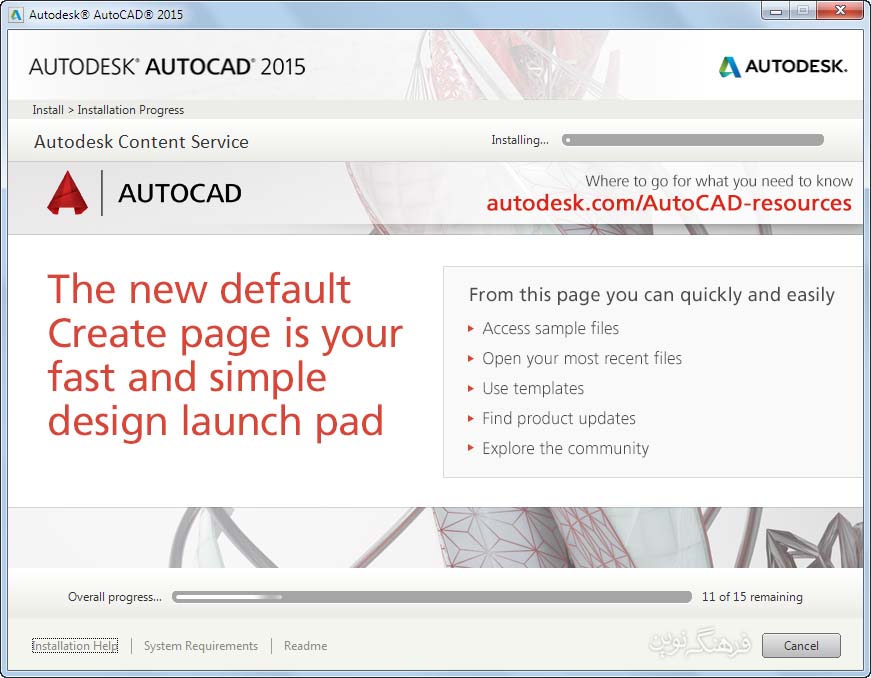Click the overall progress bar

pos(432,597)
